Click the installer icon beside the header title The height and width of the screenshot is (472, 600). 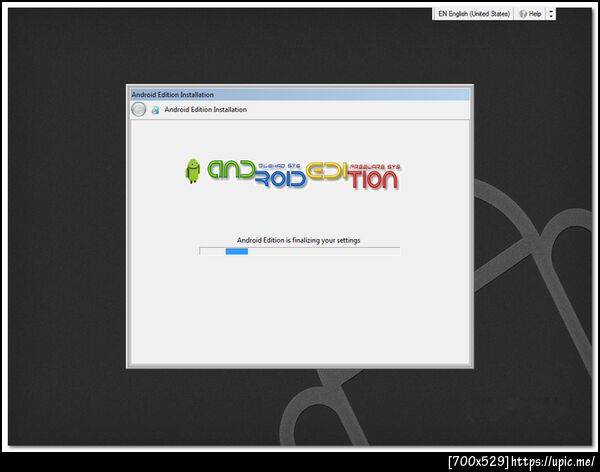[155, 110]
